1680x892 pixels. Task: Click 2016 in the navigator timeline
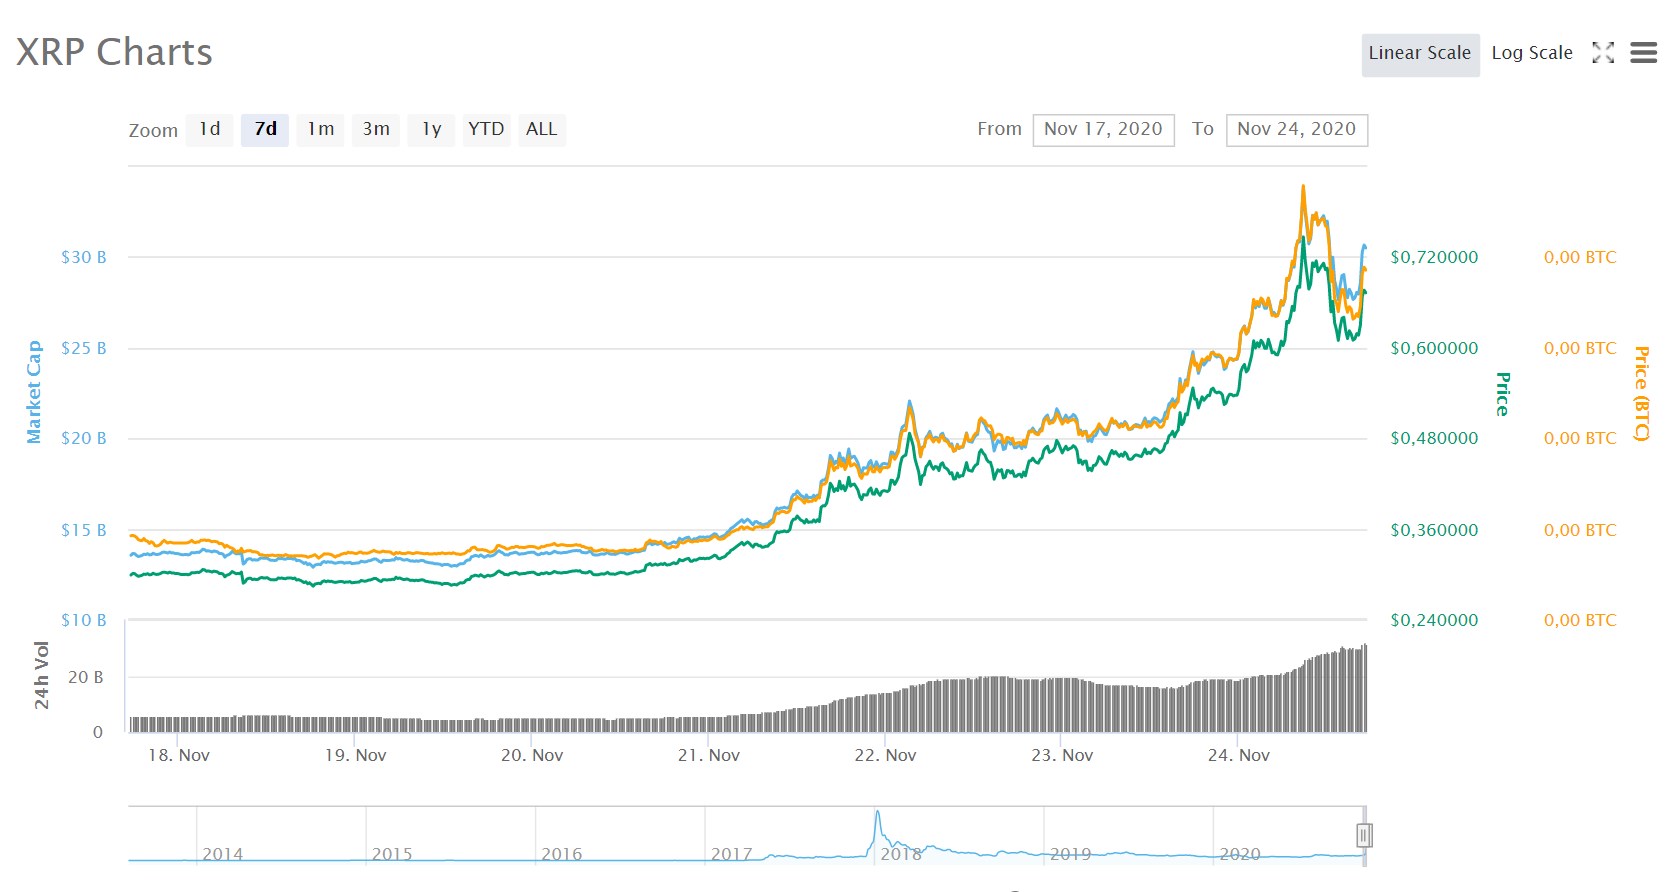[562, 854]
